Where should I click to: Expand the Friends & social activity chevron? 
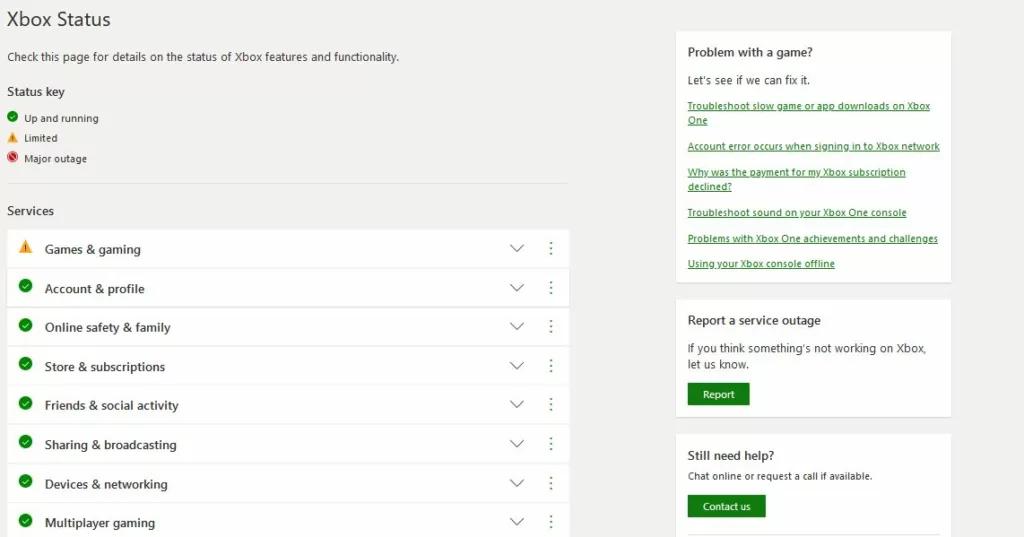click(x=517, y=404)
